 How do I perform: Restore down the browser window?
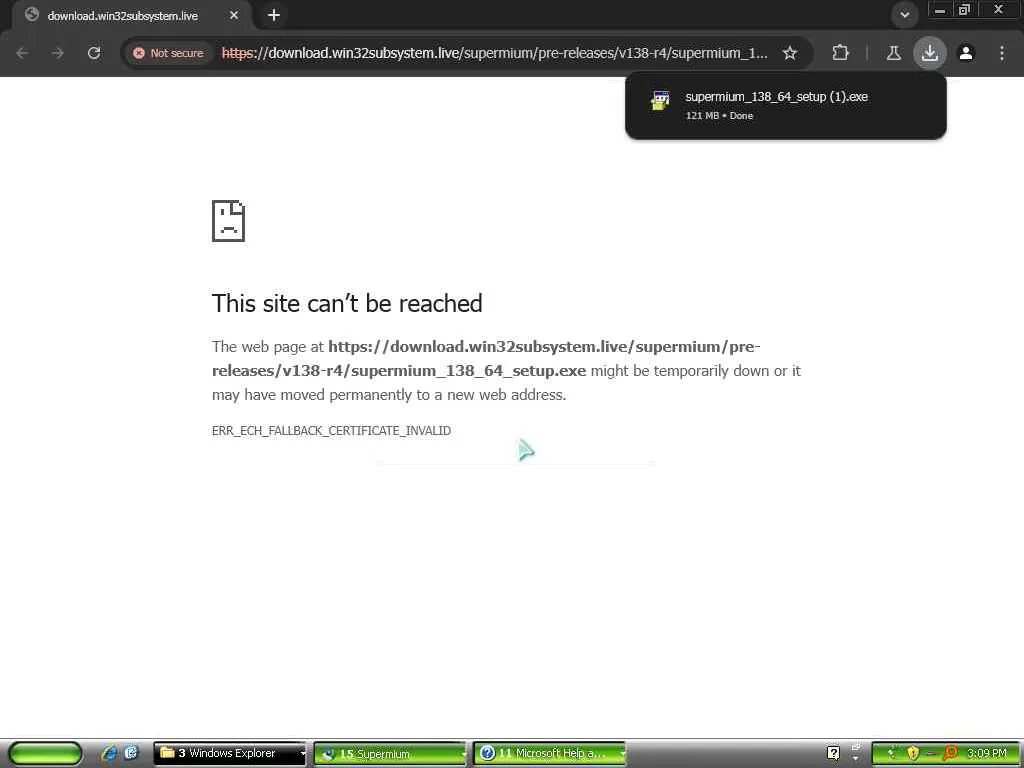tap(964, 10)
